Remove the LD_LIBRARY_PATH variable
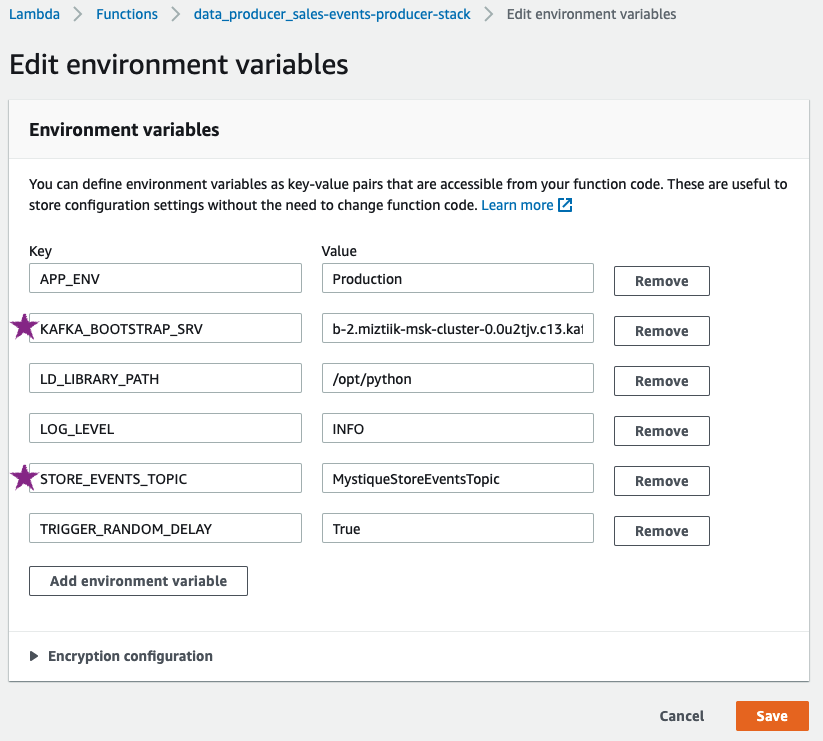The width and height of the screenshot is (823, 741). 661,381
